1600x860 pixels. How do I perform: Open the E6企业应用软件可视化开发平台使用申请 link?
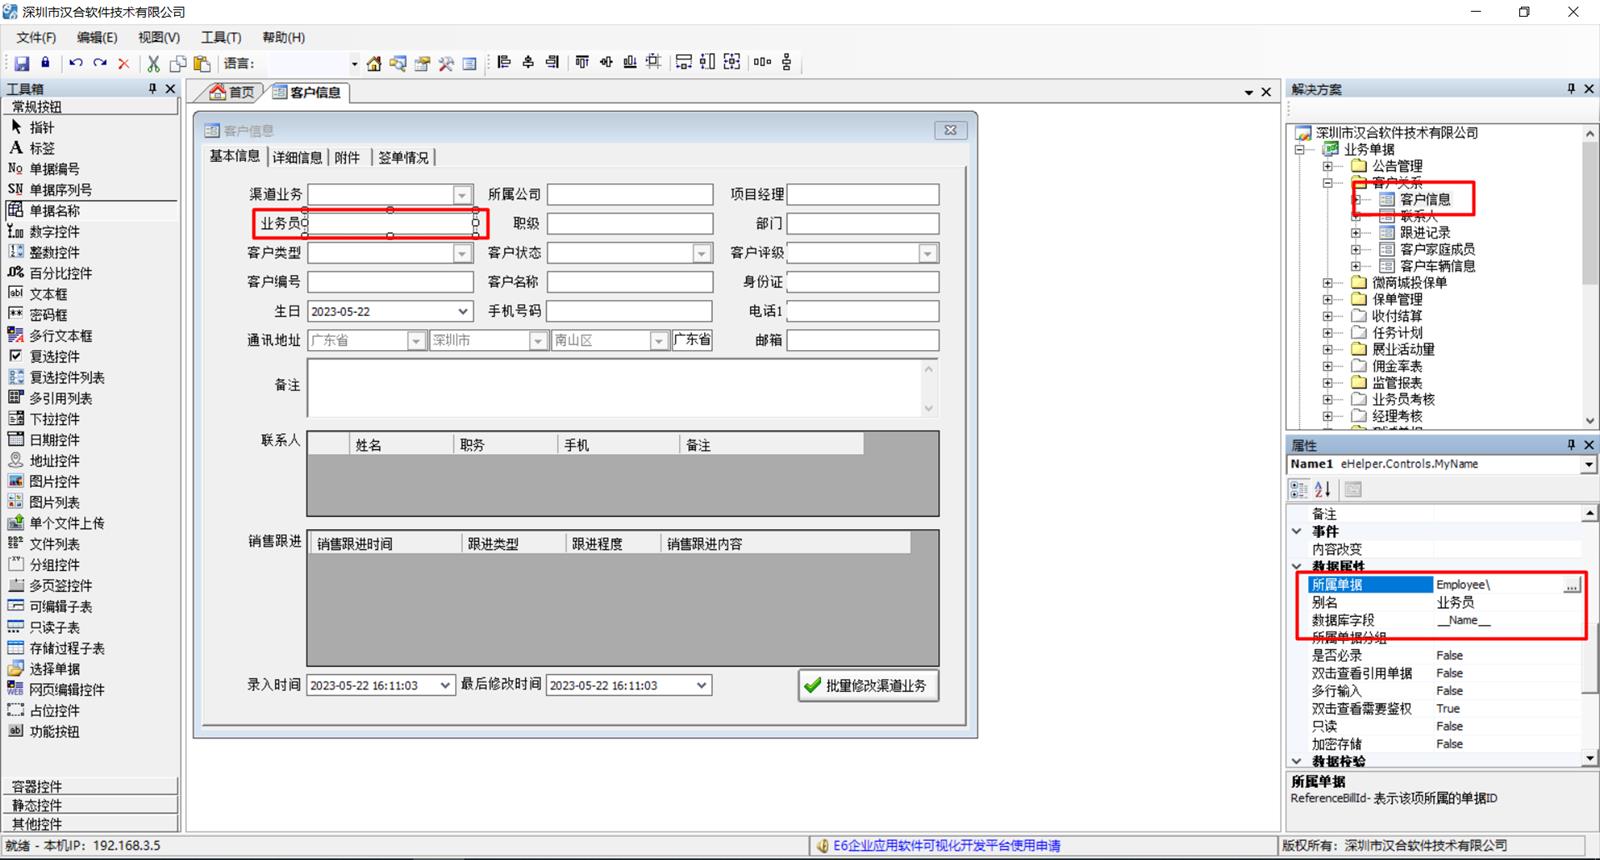click(946, 846)
